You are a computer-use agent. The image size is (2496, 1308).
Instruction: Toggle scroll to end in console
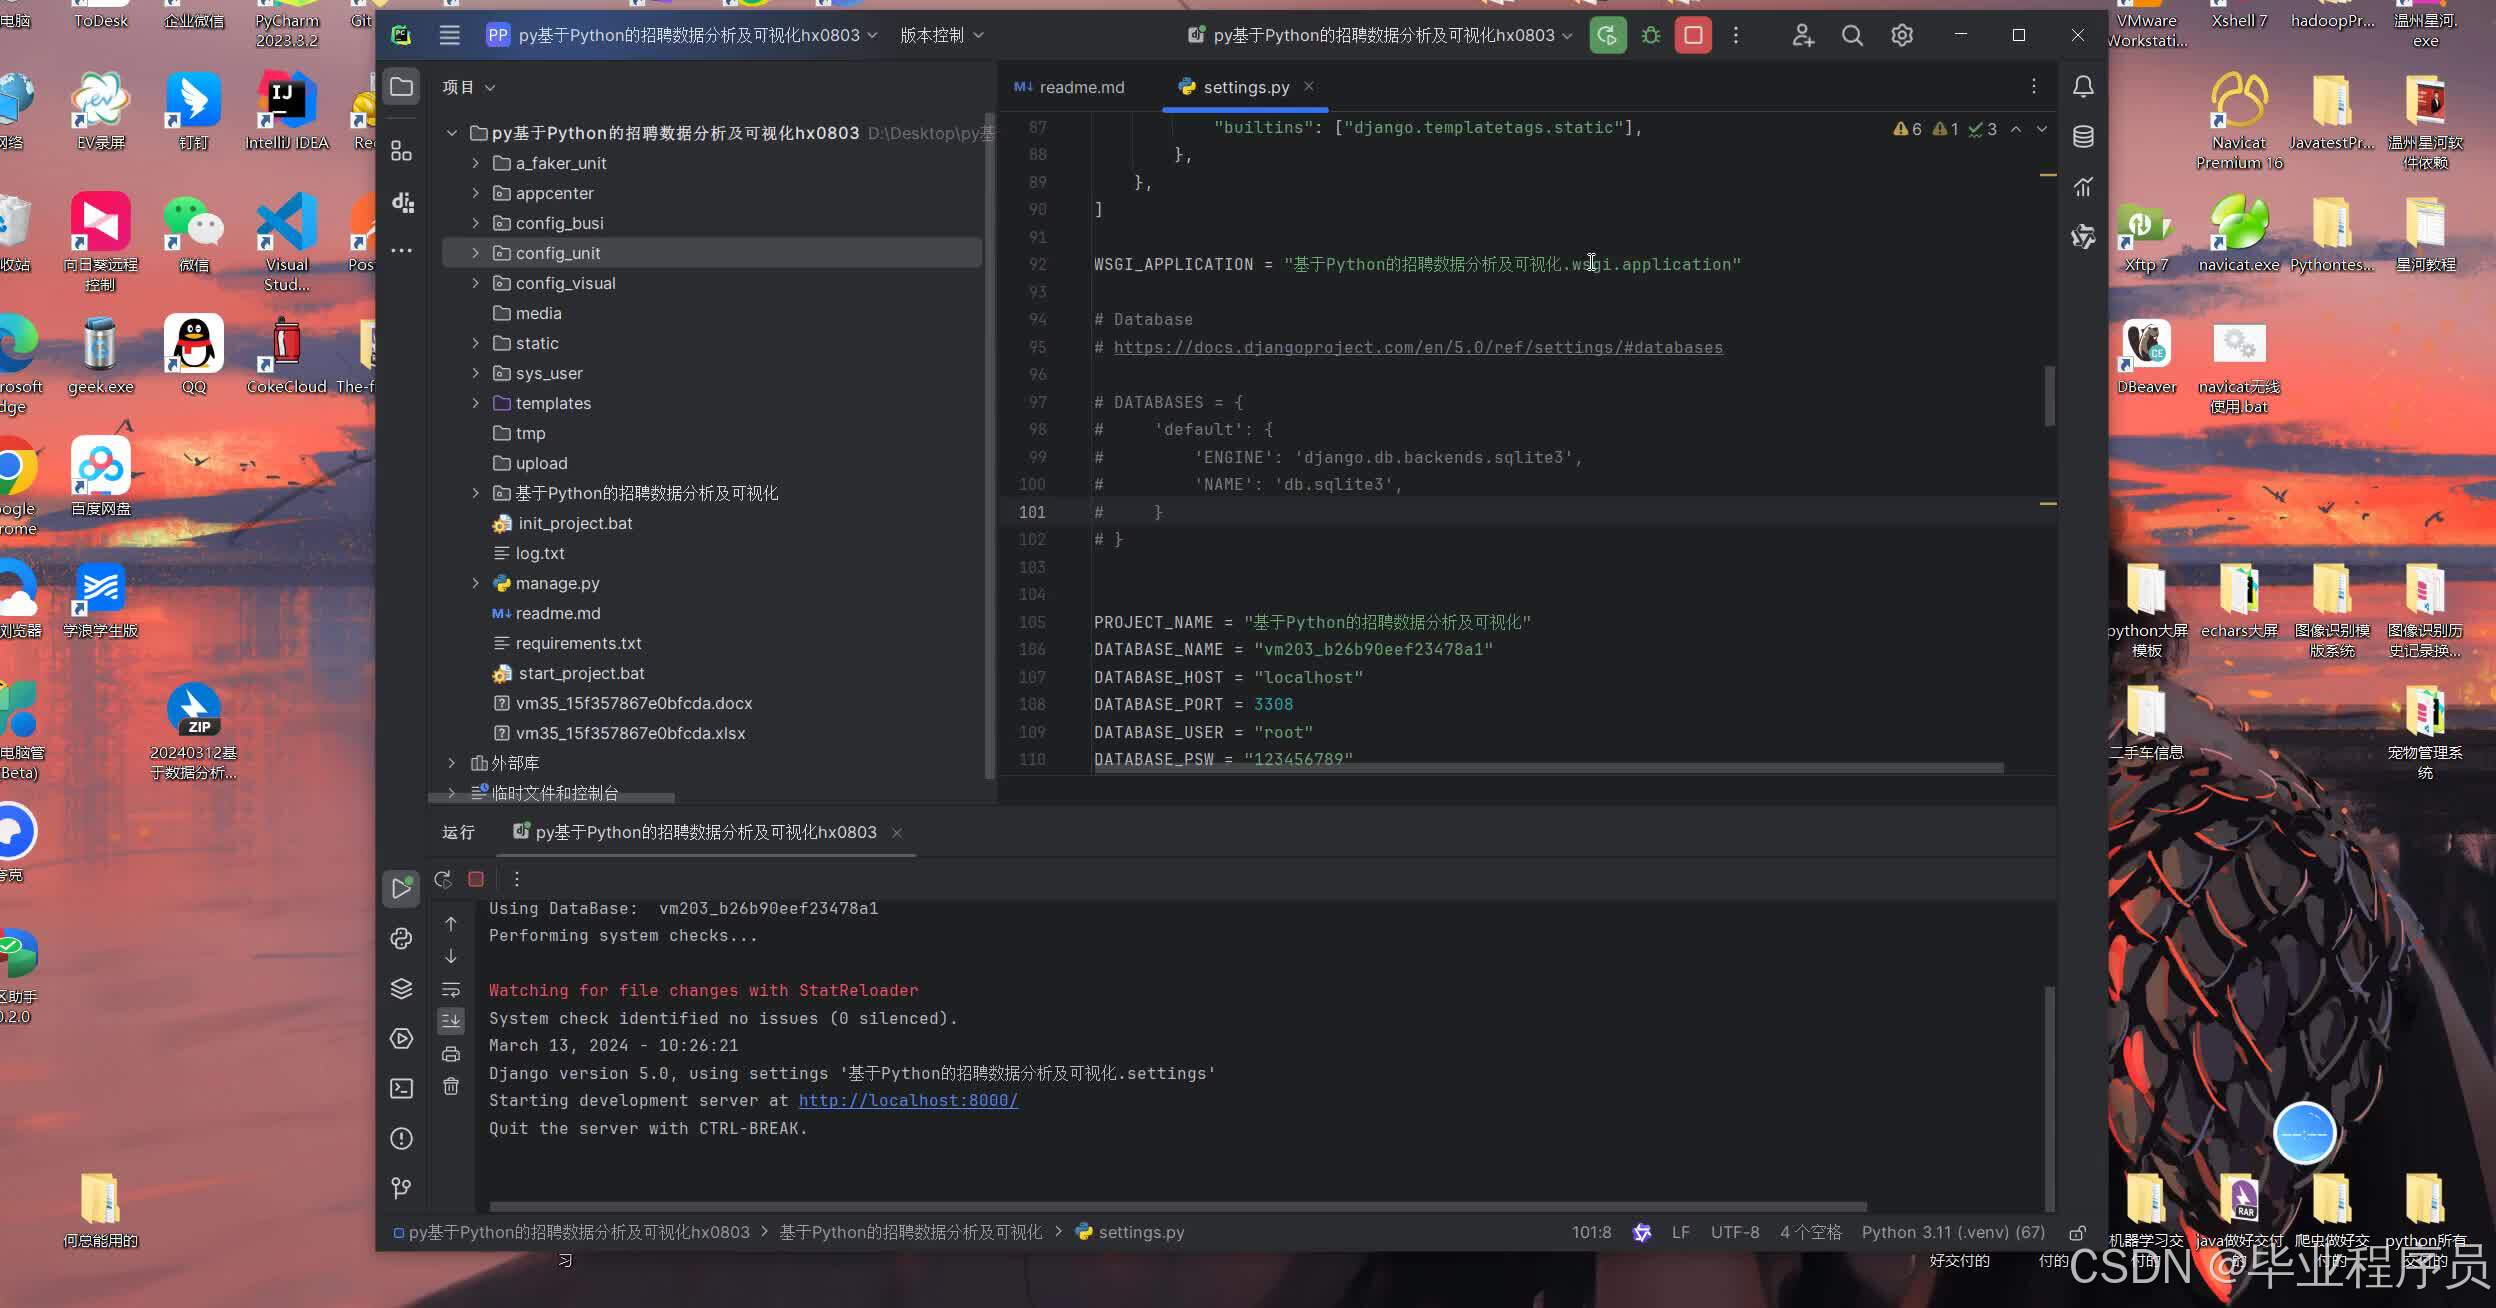[x=451, y=1021]
